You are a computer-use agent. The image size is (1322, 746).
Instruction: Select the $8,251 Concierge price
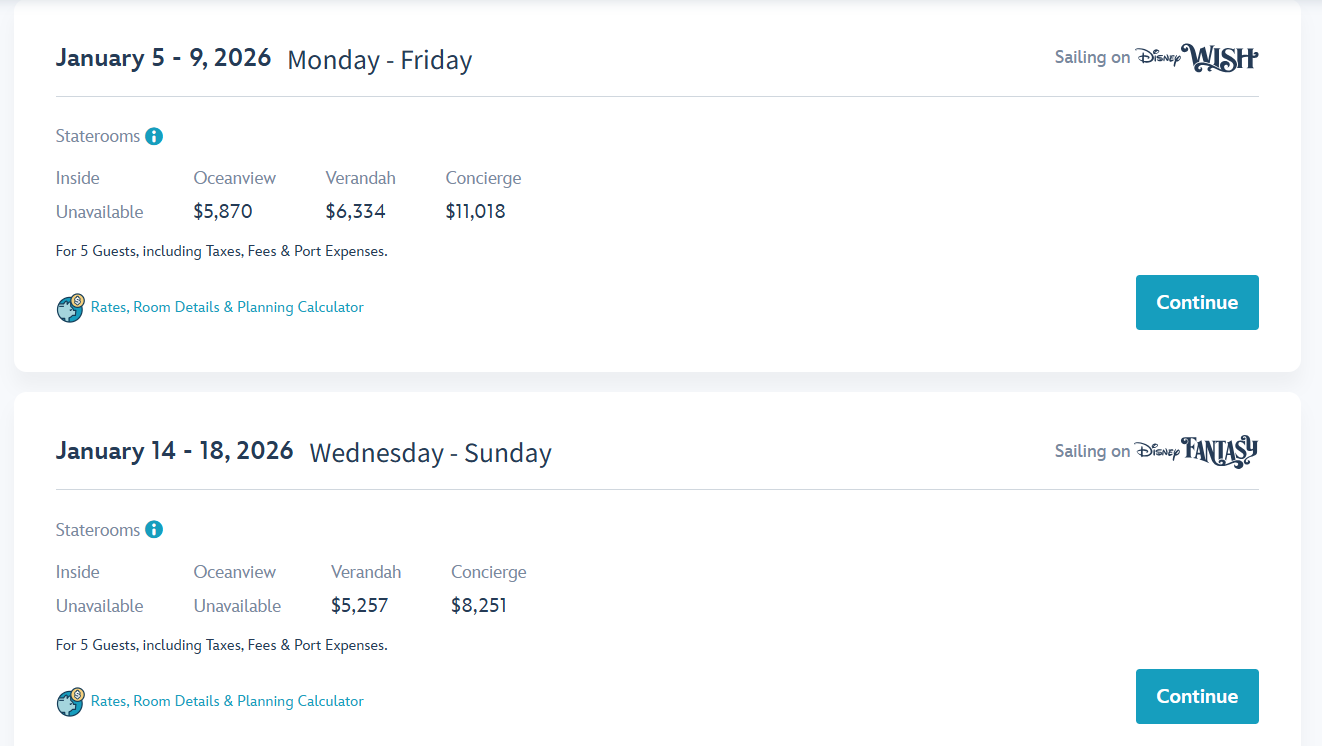click(479, 605)
